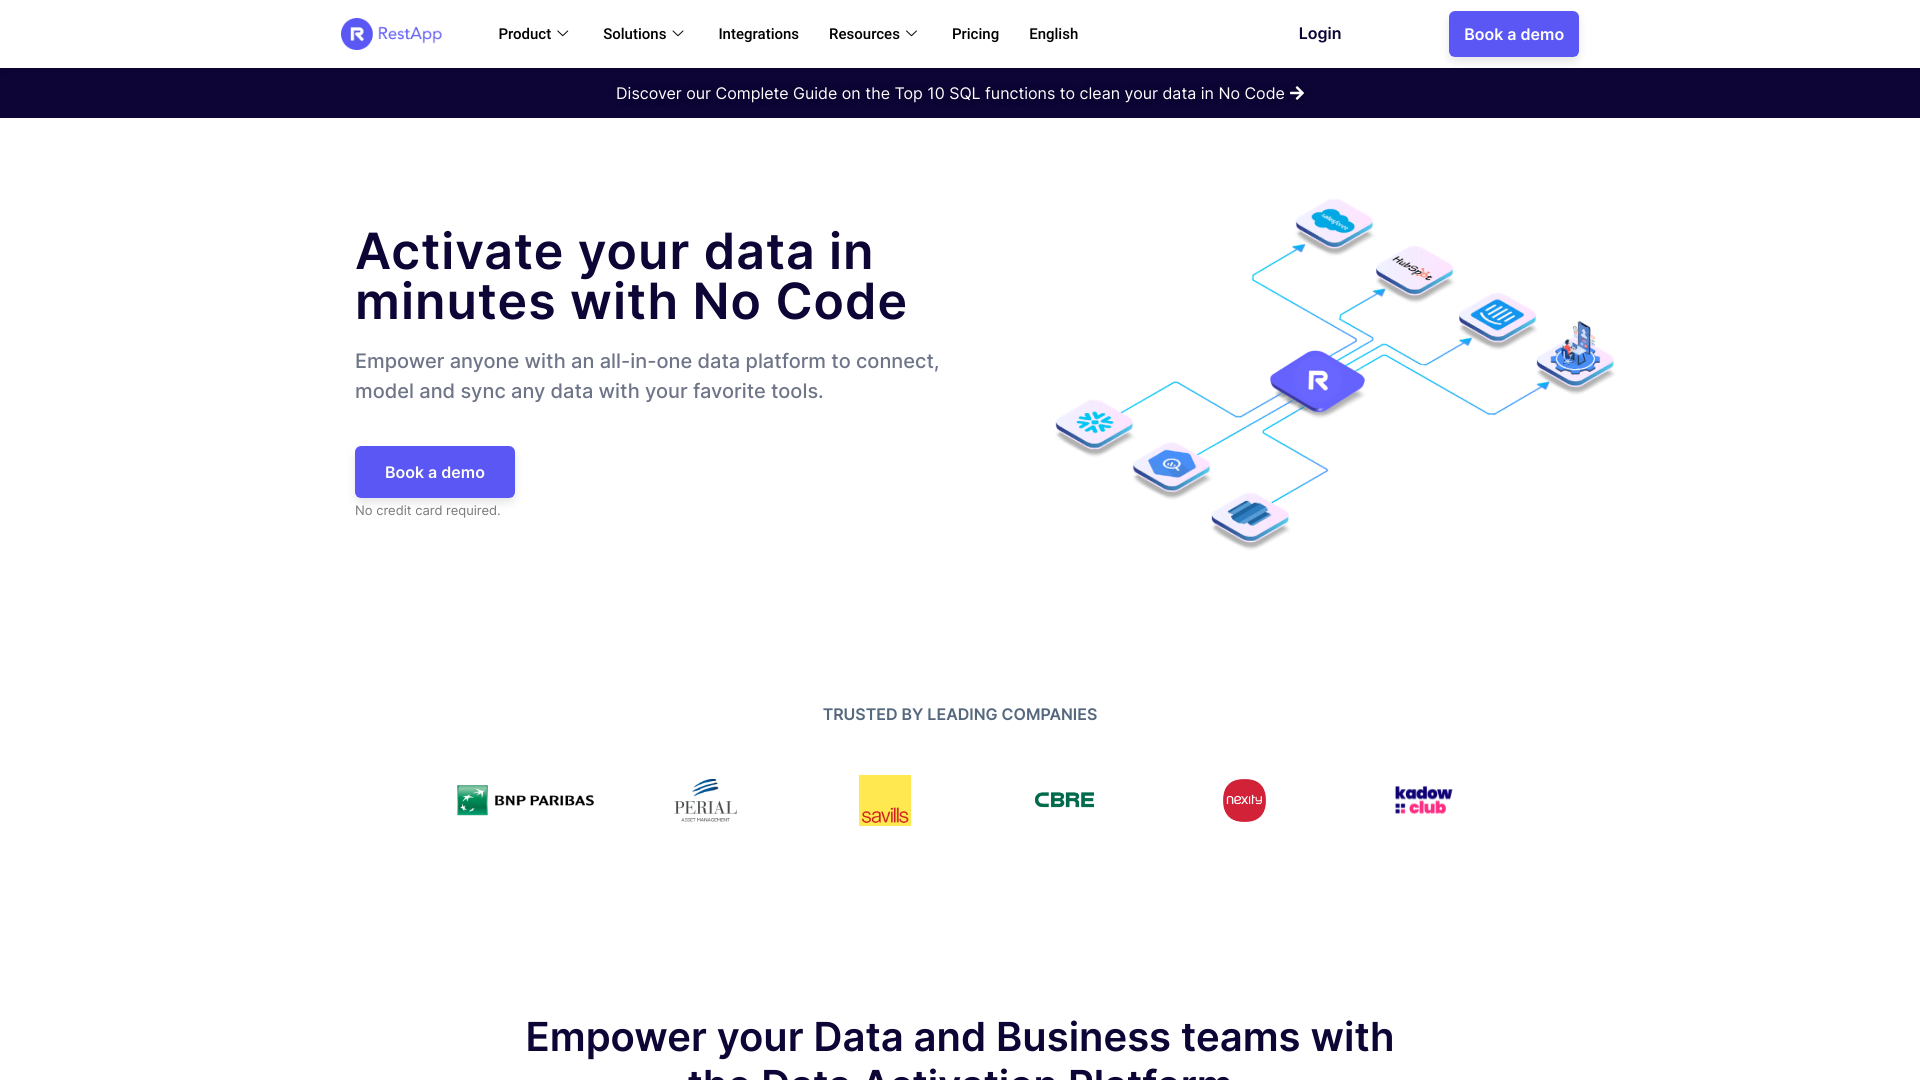Expand the Product navigation dropdown

point(535,33)
